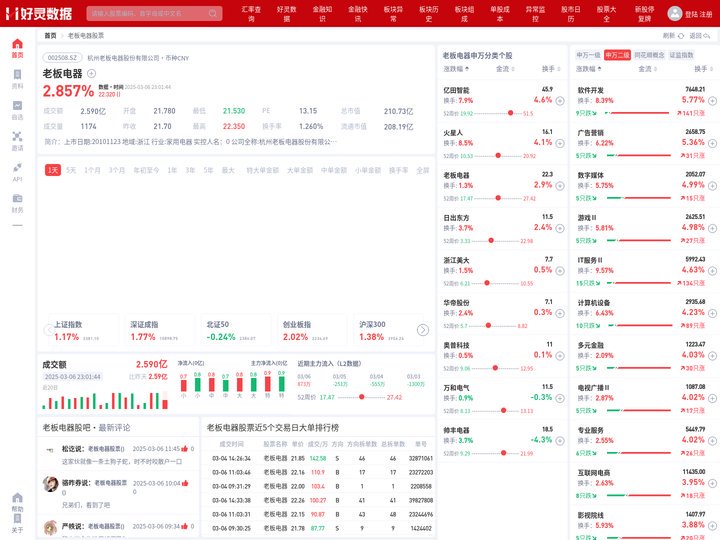Click next arrow of index carousel
This screenshot has width=720, height=540.
coord(423,330)
